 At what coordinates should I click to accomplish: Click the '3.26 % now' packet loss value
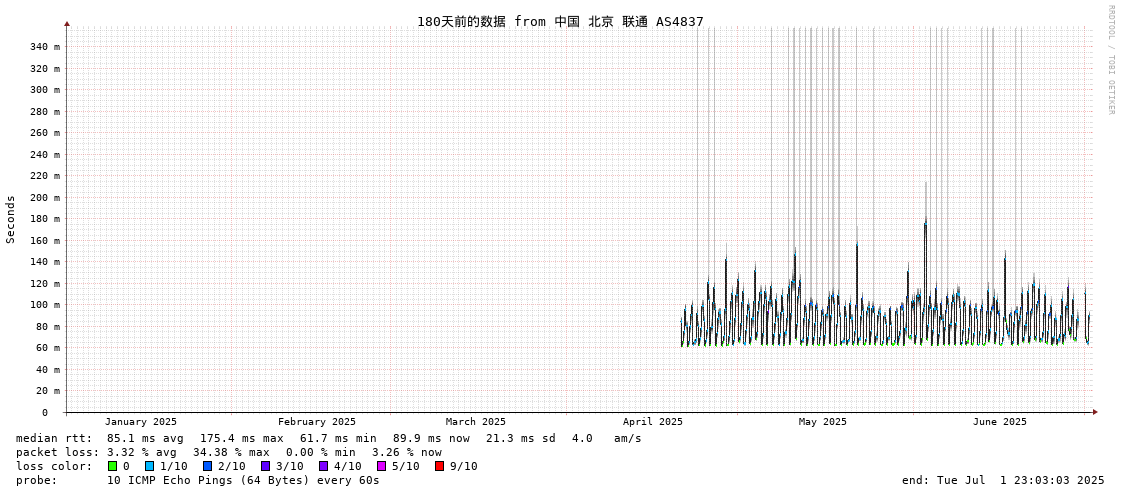tap(407, 453)
